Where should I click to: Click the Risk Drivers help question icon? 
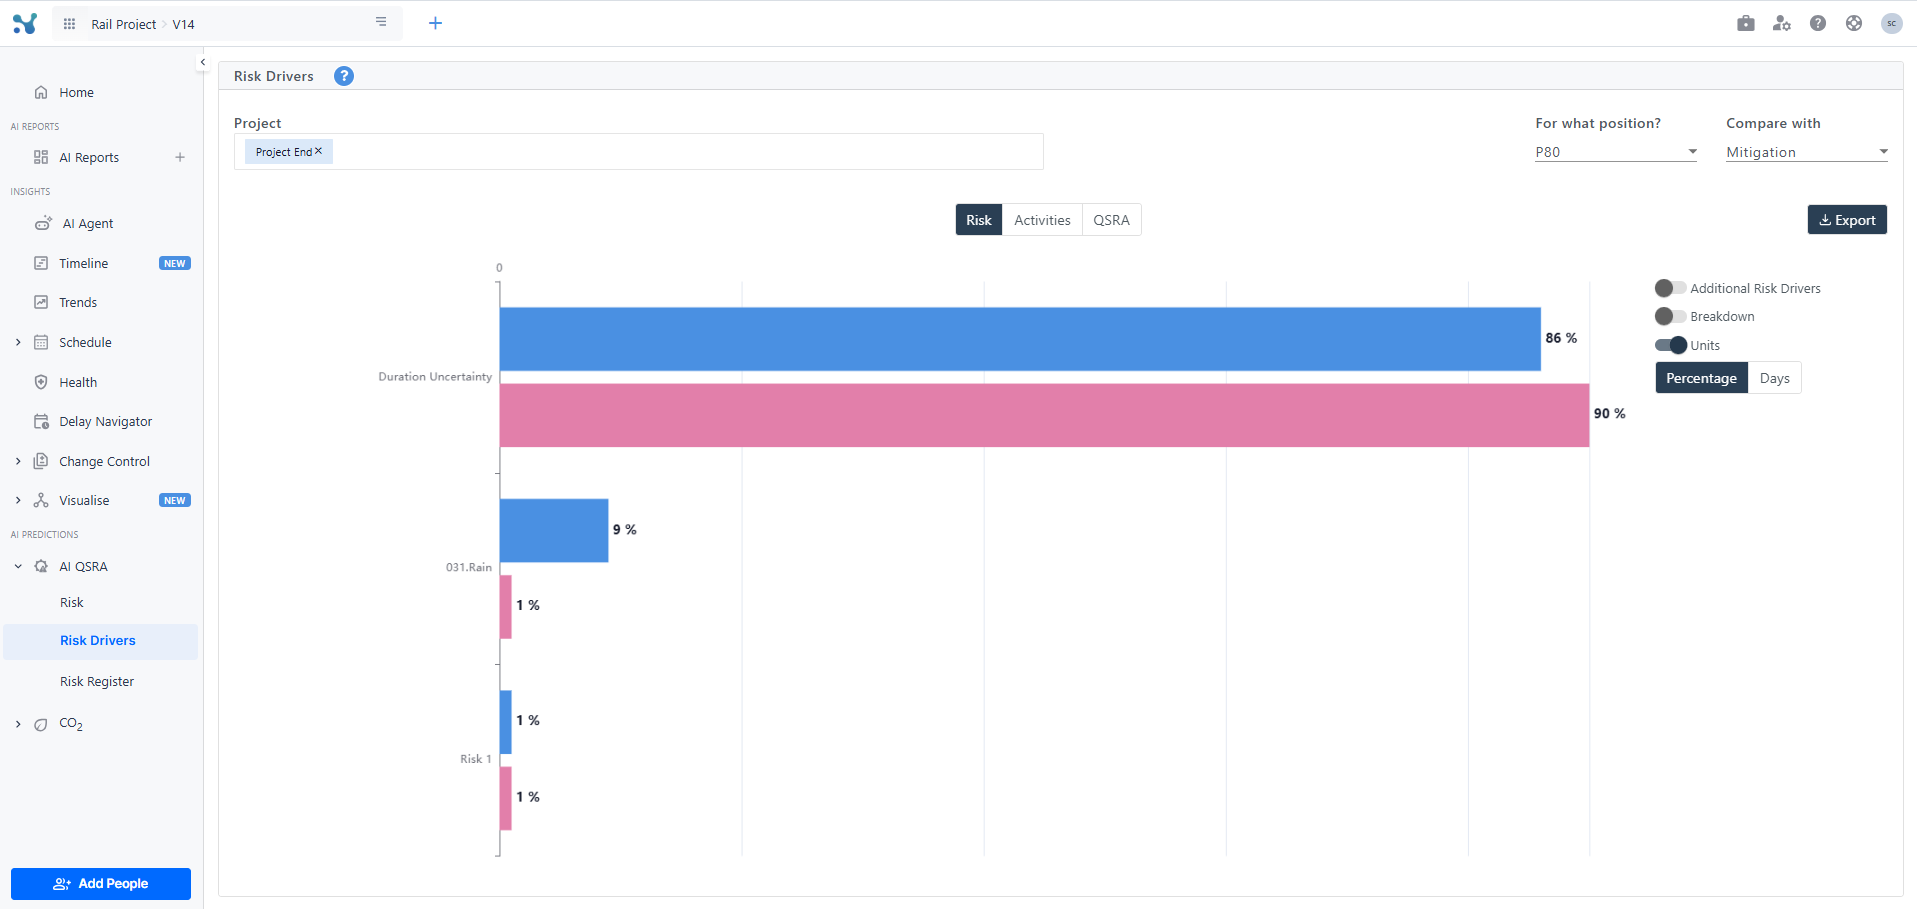(x=343, y=76)
